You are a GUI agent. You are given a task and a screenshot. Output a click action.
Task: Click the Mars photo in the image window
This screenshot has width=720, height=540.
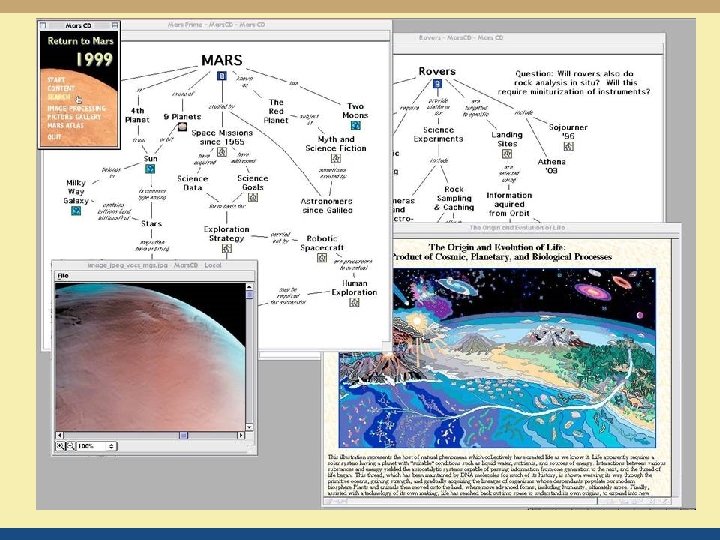click(150, 357)
